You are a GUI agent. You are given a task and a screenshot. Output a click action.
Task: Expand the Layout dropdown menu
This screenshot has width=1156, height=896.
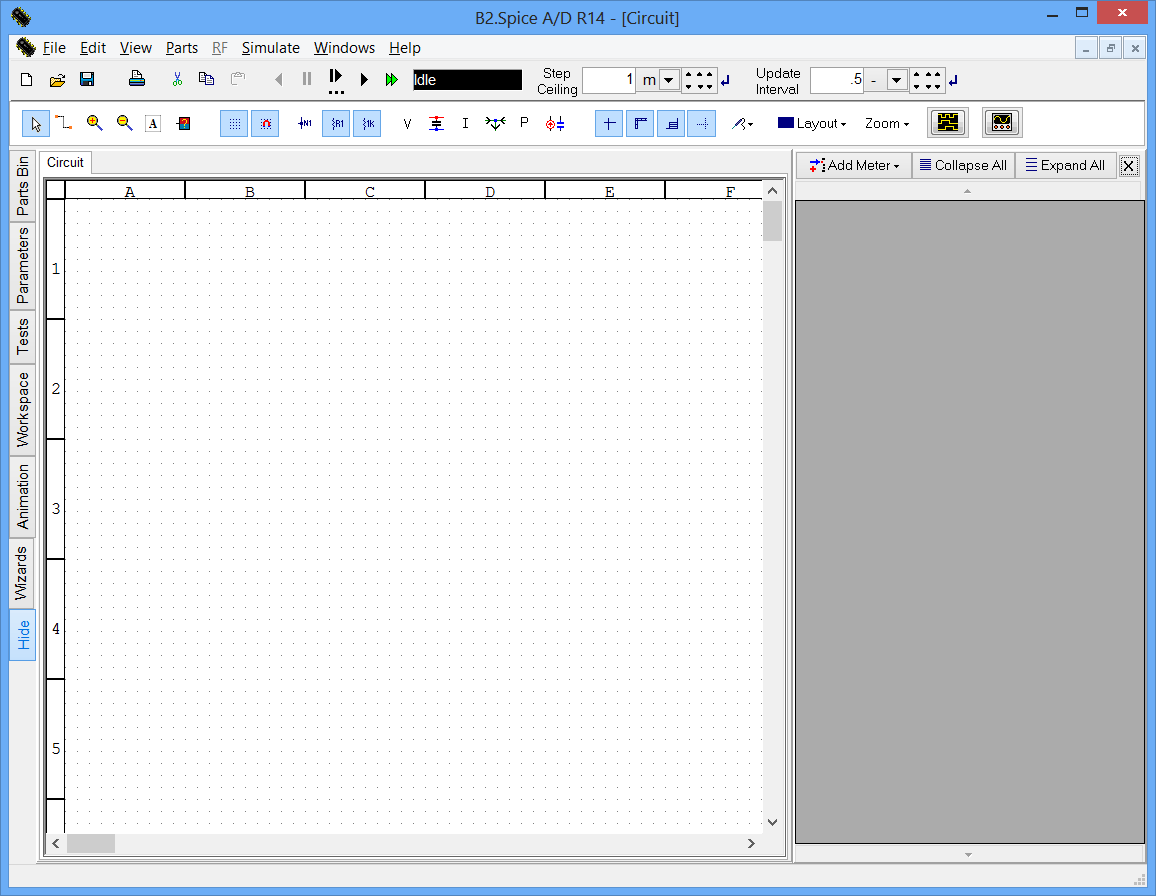[x=812, y=123]
